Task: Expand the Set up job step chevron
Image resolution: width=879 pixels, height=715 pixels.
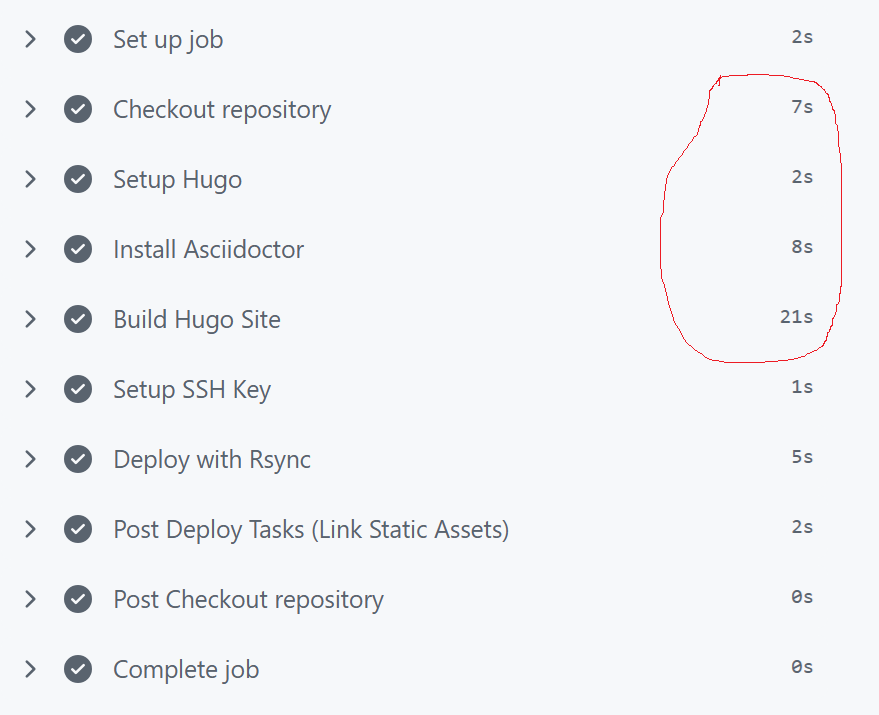Action: [31, 40]
